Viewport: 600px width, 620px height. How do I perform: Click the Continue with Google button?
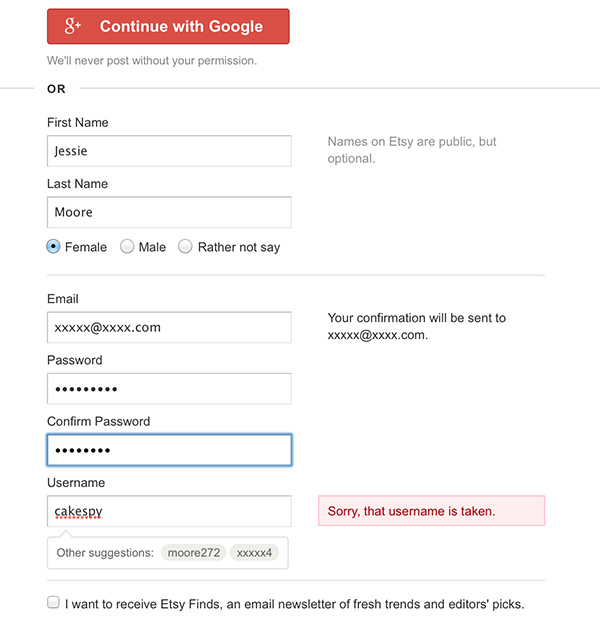click(168, 26)
